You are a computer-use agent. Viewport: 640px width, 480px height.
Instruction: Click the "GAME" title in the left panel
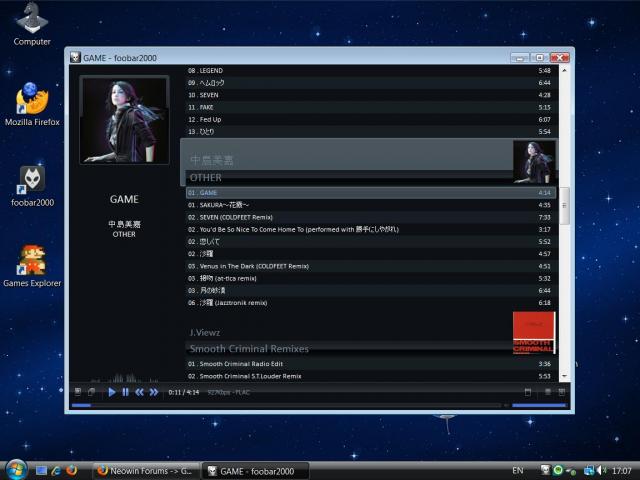tap(124, 199)
